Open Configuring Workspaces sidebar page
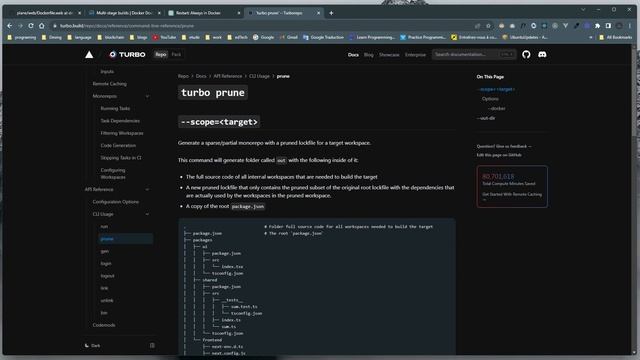Viewport: 640px width, 360px height. [x=113, y=173]
